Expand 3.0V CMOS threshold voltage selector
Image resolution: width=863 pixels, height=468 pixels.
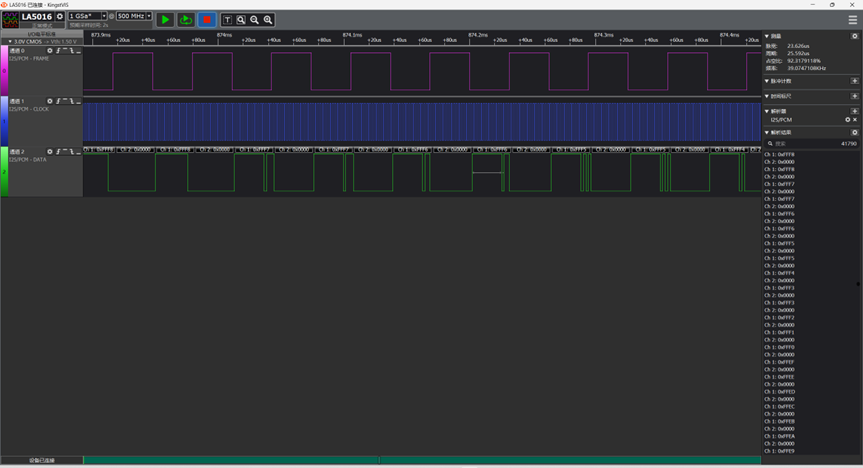(42, 41)
